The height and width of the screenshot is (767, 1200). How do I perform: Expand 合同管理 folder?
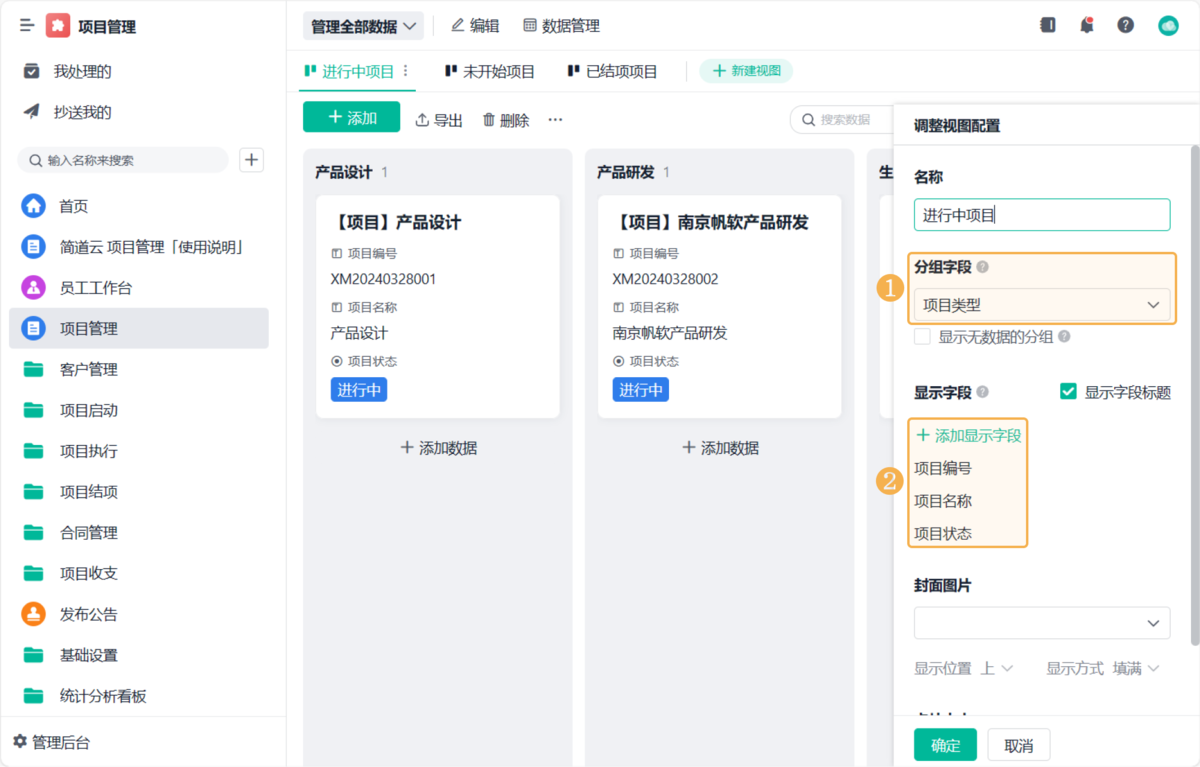pyautogui.click(x=138, y=533)
